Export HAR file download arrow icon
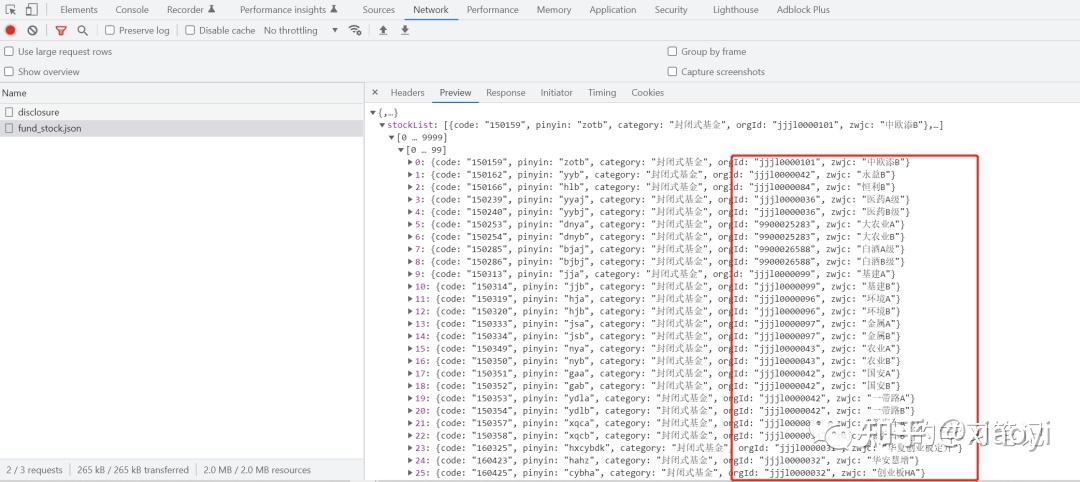The image size is (1080, 482). 405,30
